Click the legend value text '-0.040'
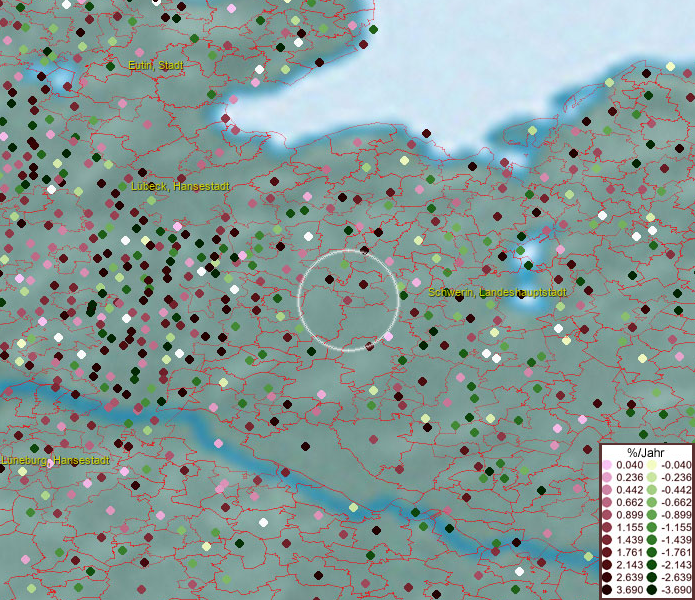The width and height of the screenshot is (695, 600). [676, 465]
